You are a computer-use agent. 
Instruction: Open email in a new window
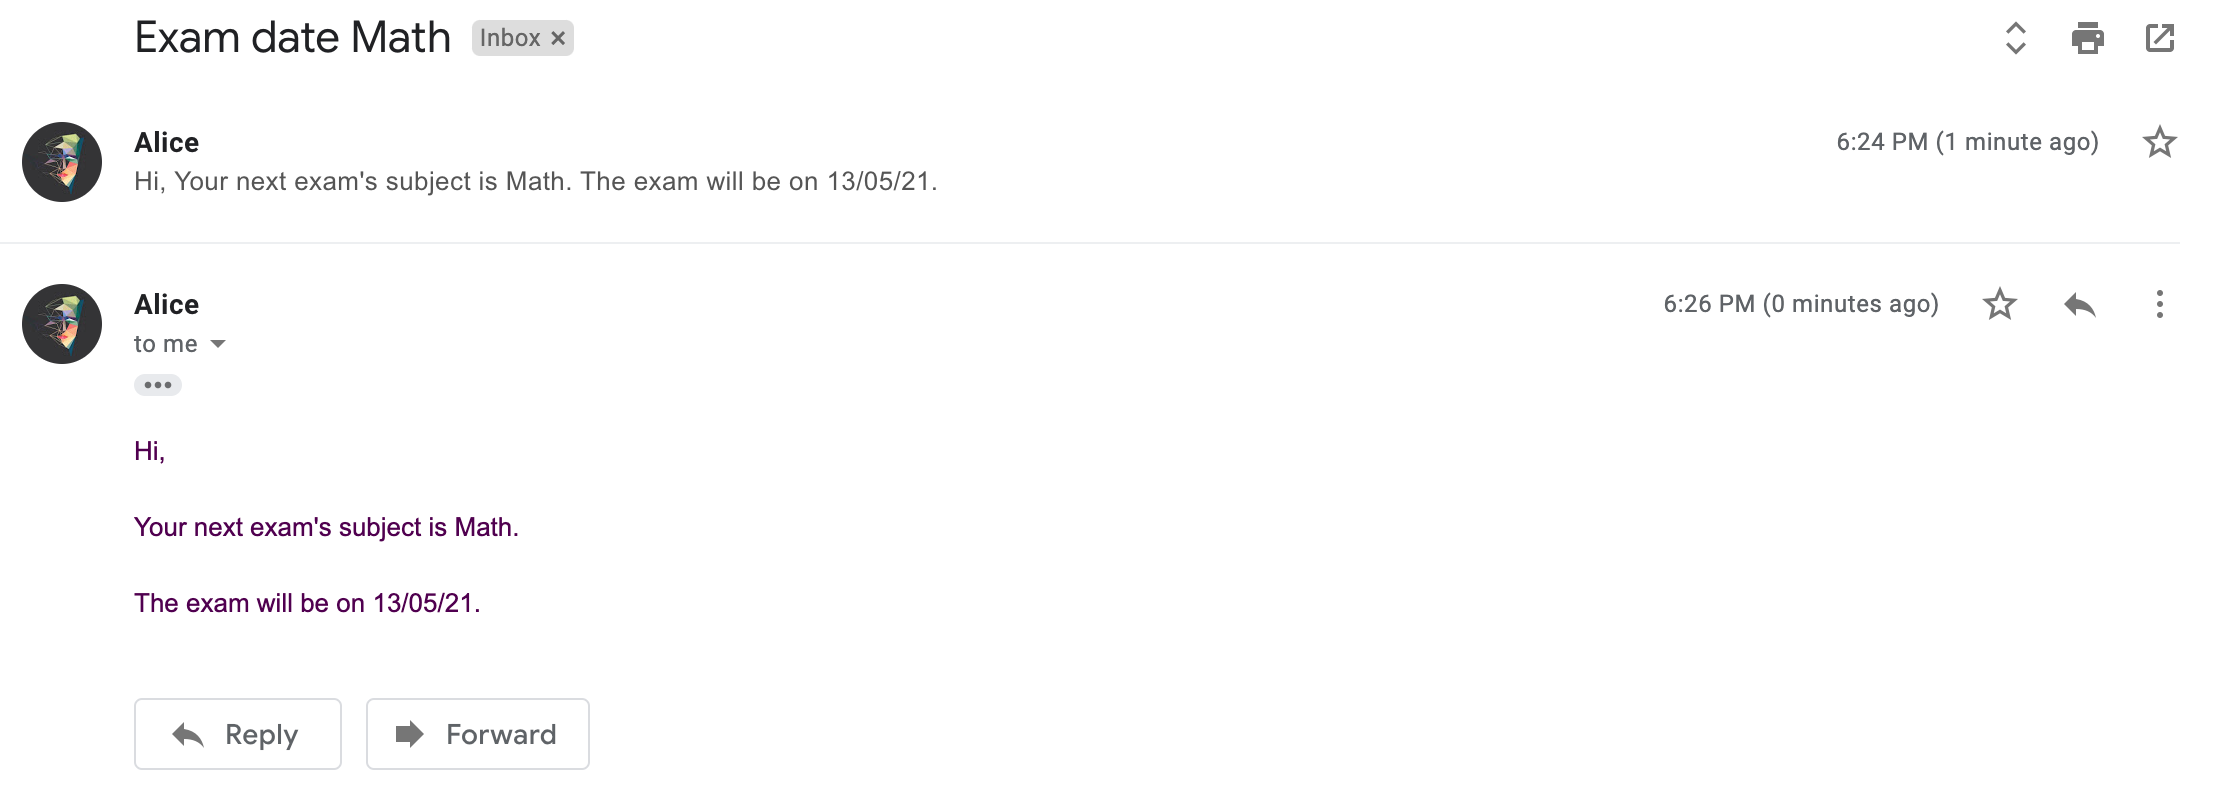pyautogui.click(x=2160, y=38)
